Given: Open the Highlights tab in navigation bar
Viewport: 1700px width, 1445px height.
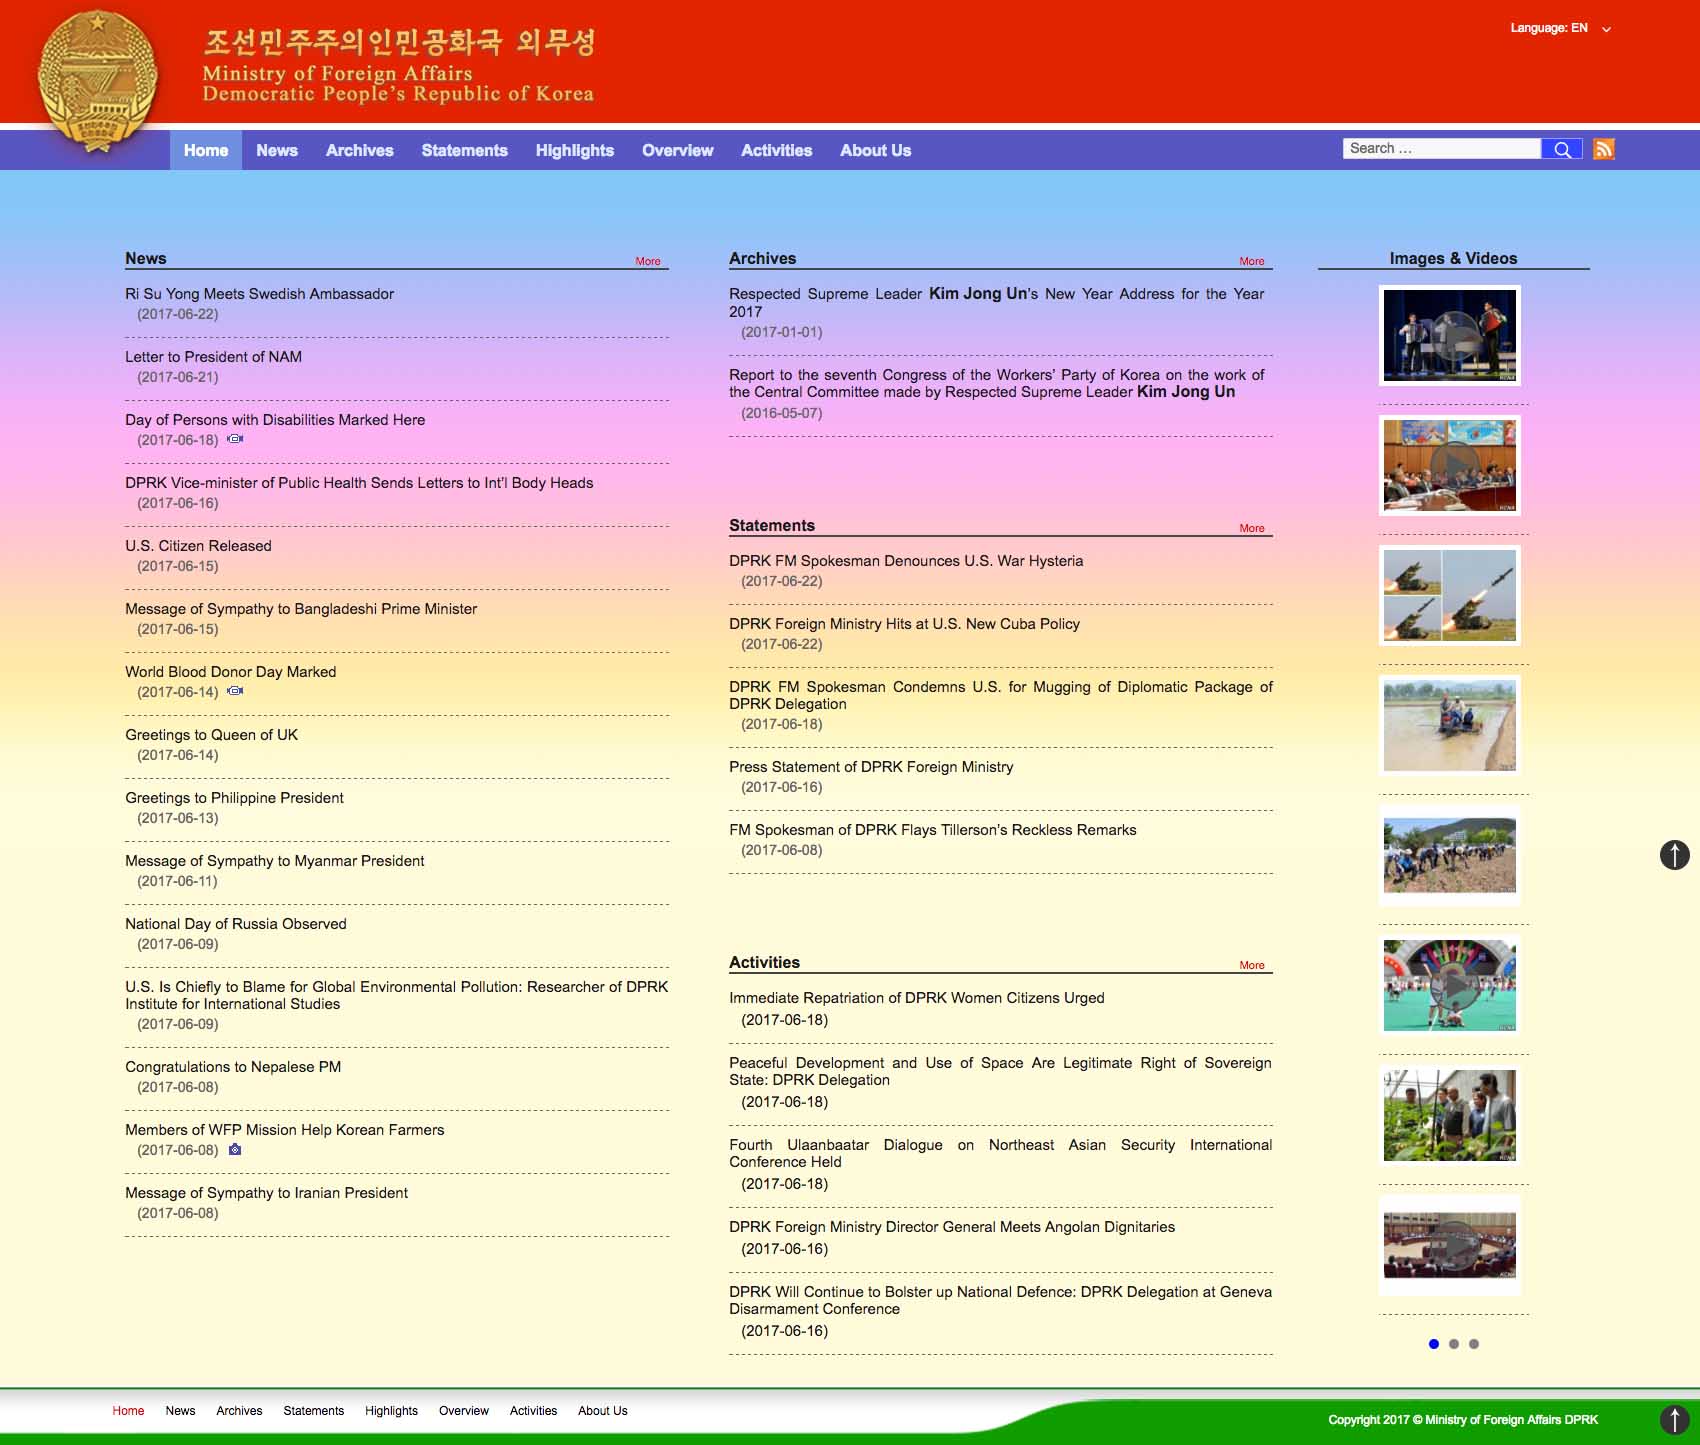Looking at the screenshot, I should coord(574,150).
